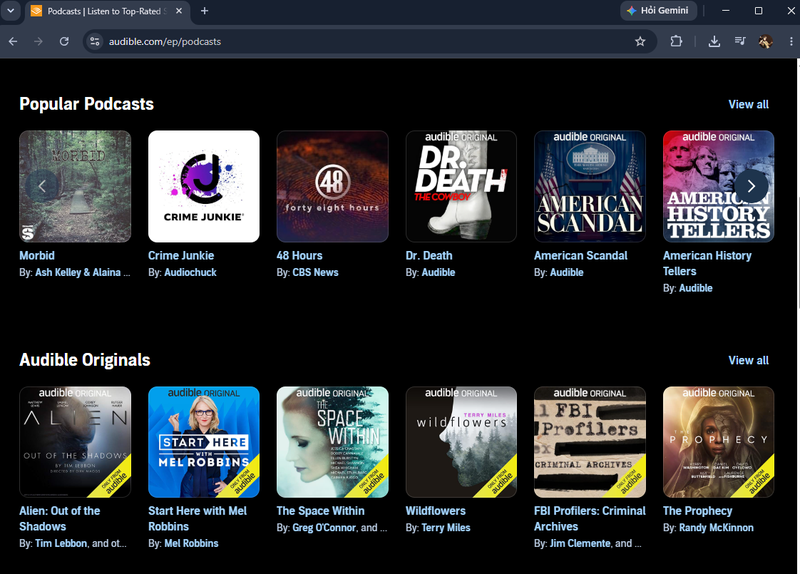Open the Dr. Death title link

(x=429, y=256)
